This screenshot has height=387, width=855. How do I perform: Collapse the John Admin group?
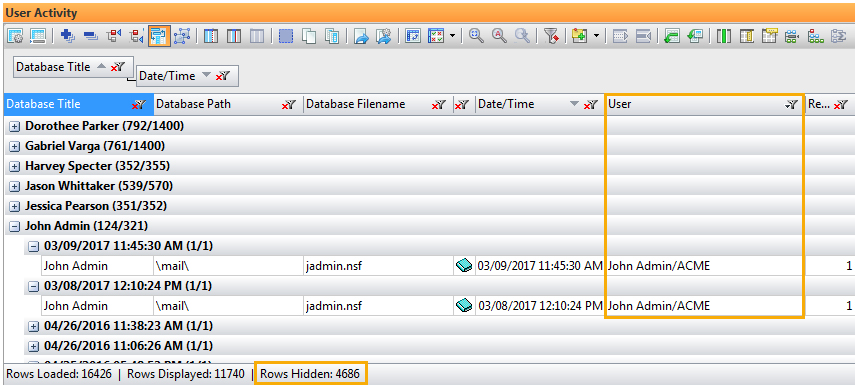pyautogui.click(x=15, y=226)
